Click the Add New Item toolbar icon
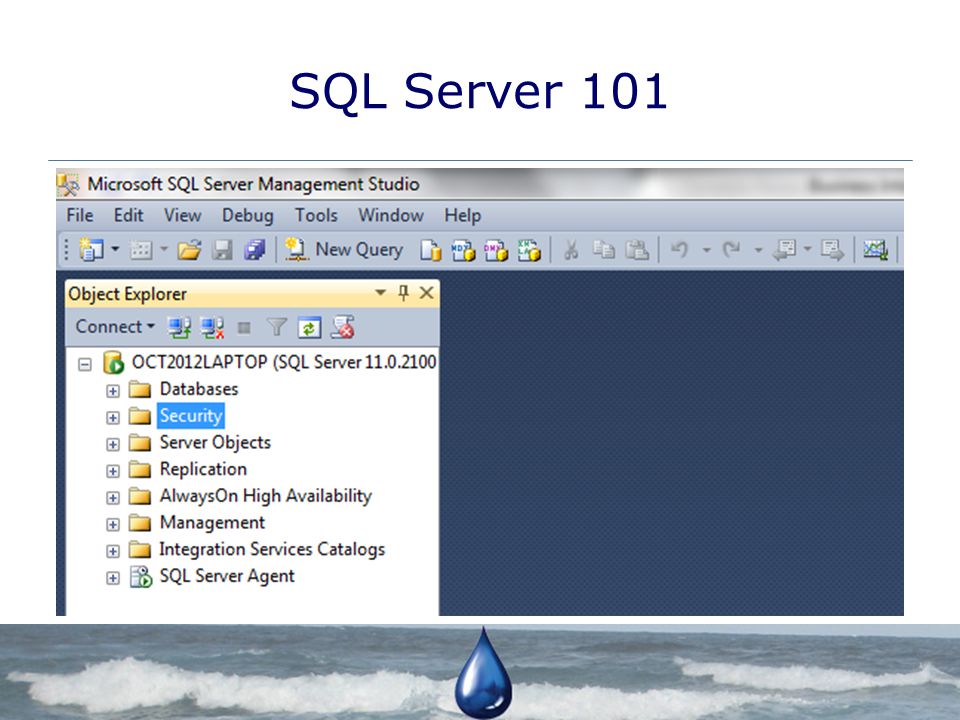 (x=141, y=250)
